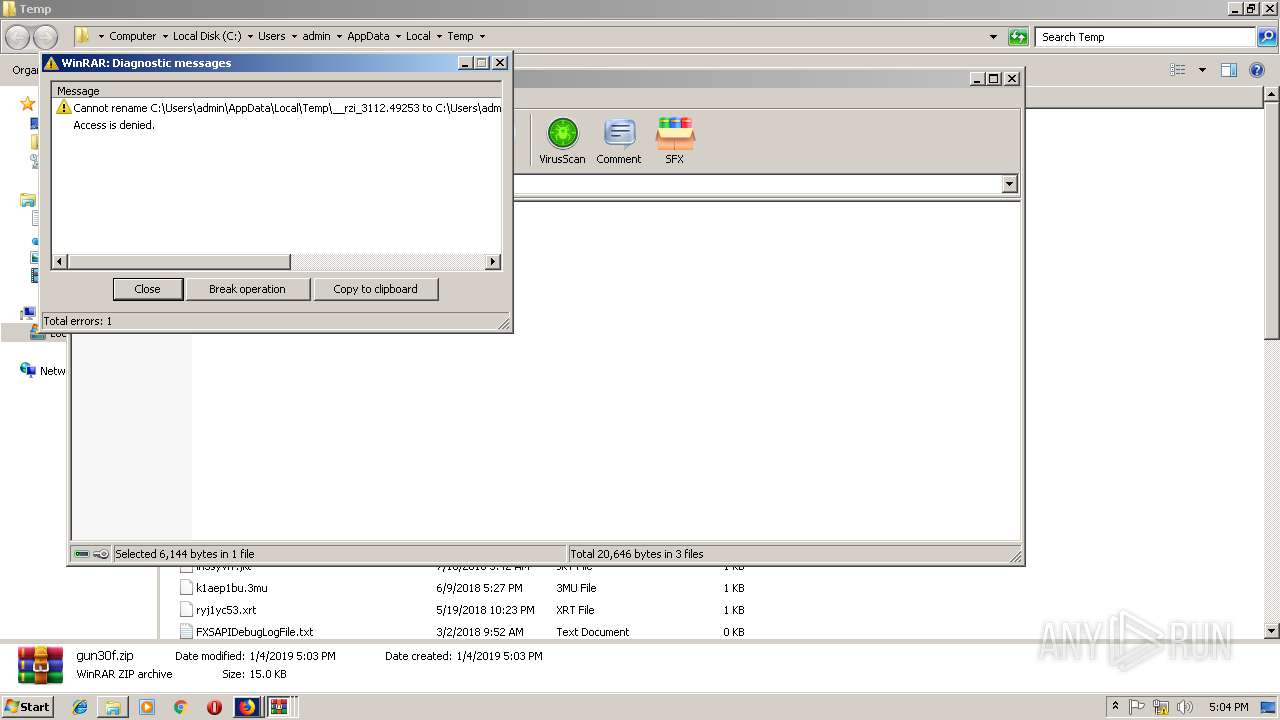Click the network tray icon
The image size is (1280, 720).
1160,707
